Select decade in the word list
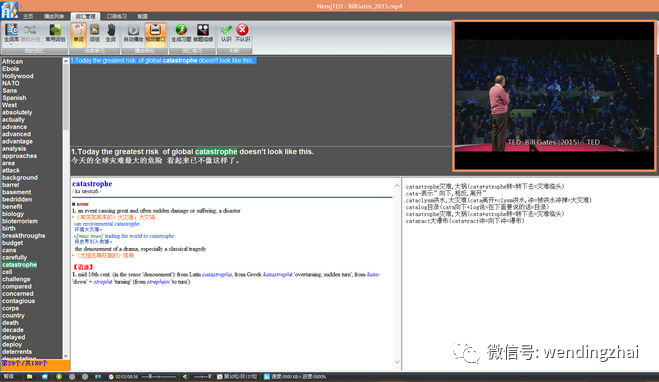This screenshot has width=659, height=382. (x=13, y=330)
